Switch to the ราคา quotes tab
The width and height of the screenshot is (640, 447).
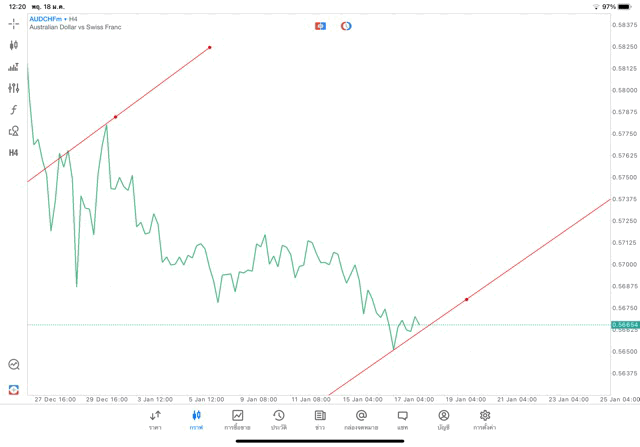(155, 419)
